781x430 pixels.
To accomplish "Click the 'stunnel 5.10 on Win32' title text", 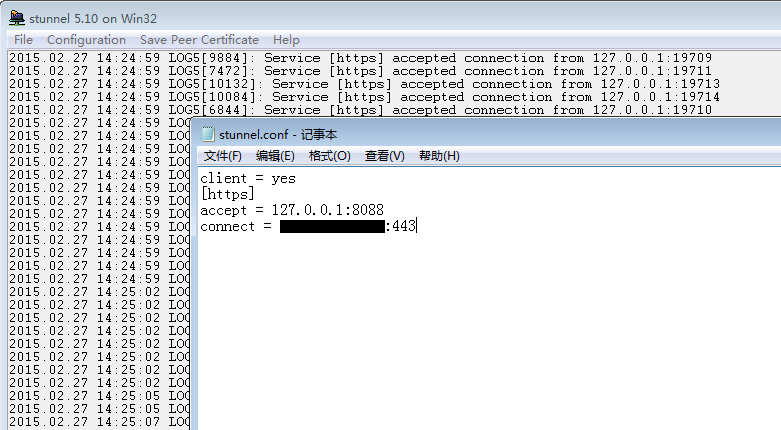I will pyautogui.click(x=93, y=19).
